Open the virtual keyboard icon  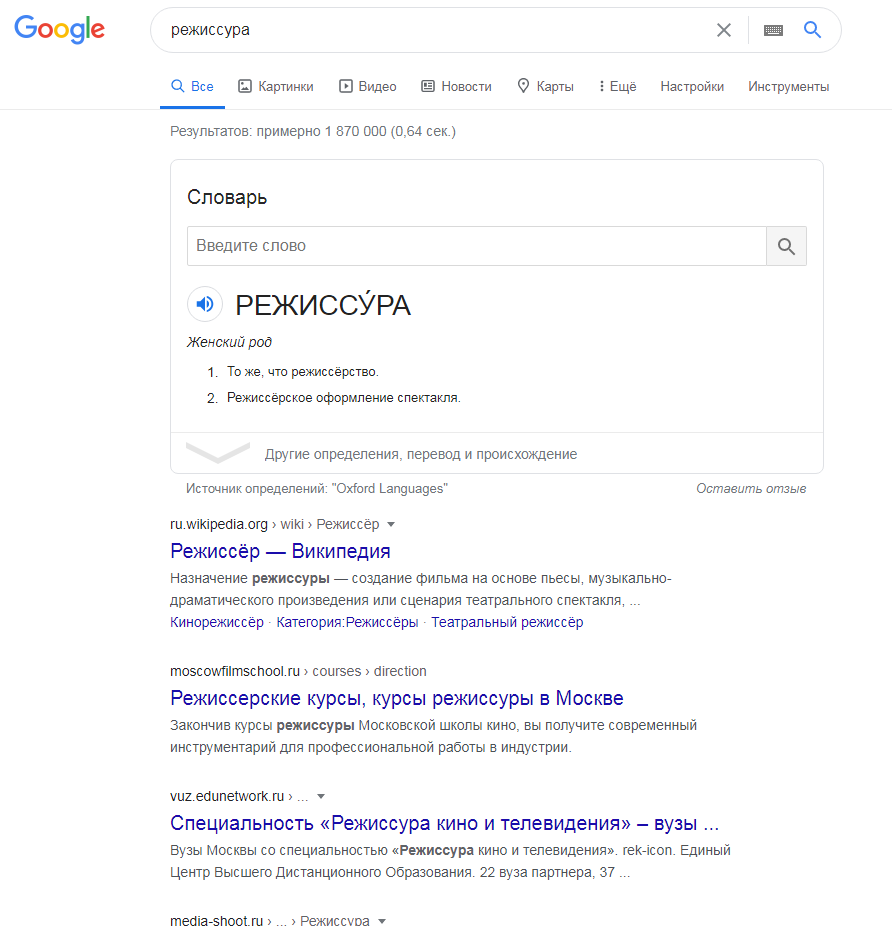click(x=773, y=30)
